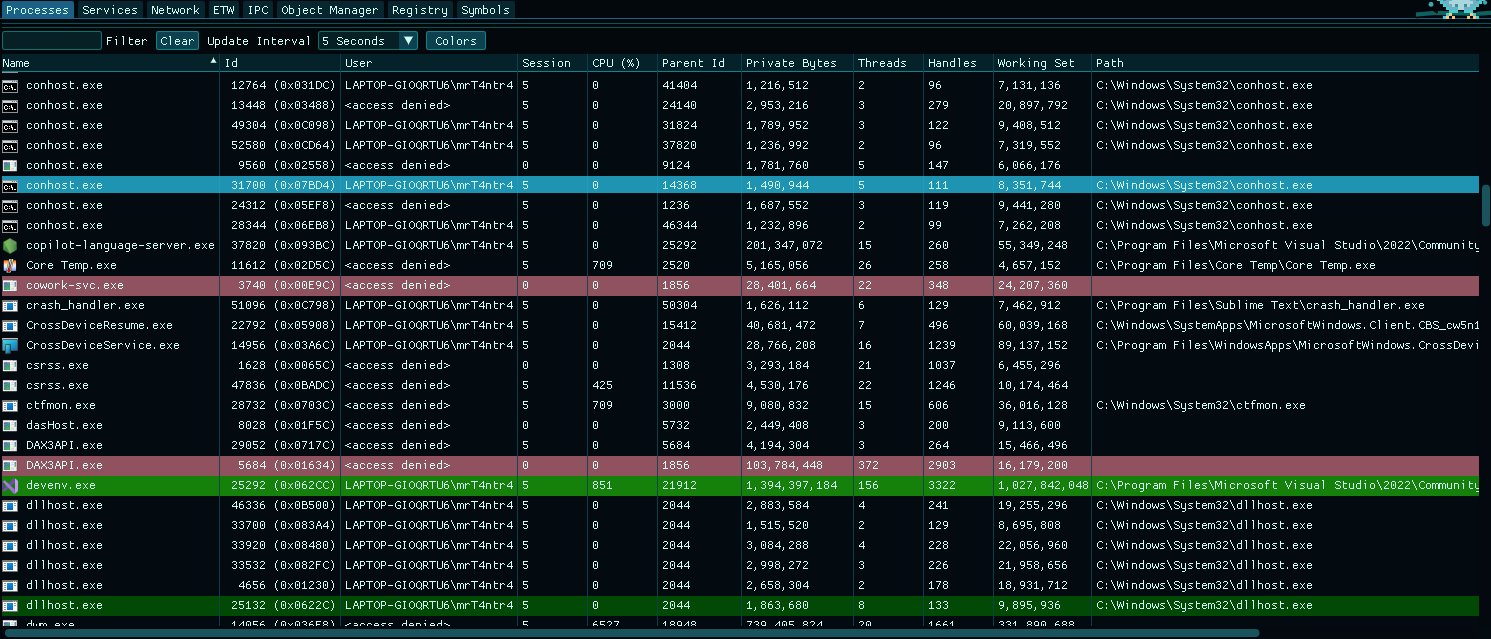Click the Handles value 2903
The width and height of the screenshot is (1491, 639).
point(942,465)
